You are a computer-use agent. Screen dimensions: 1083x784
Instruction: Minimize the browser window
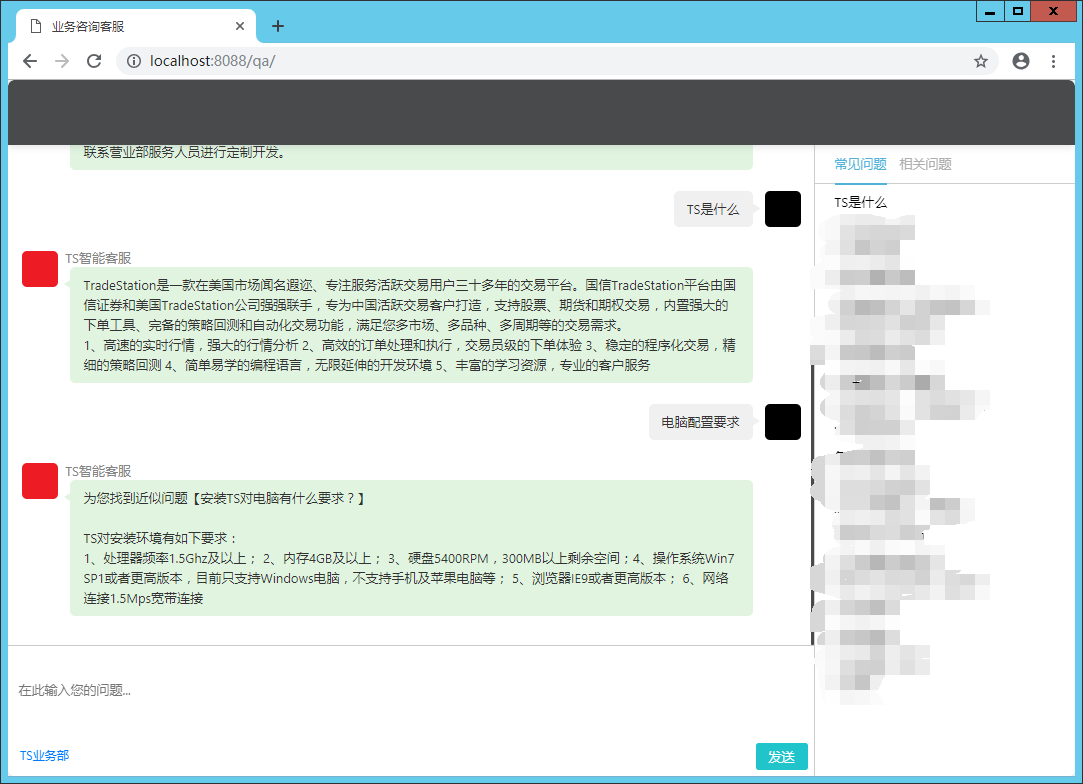(x=990, y=11)
